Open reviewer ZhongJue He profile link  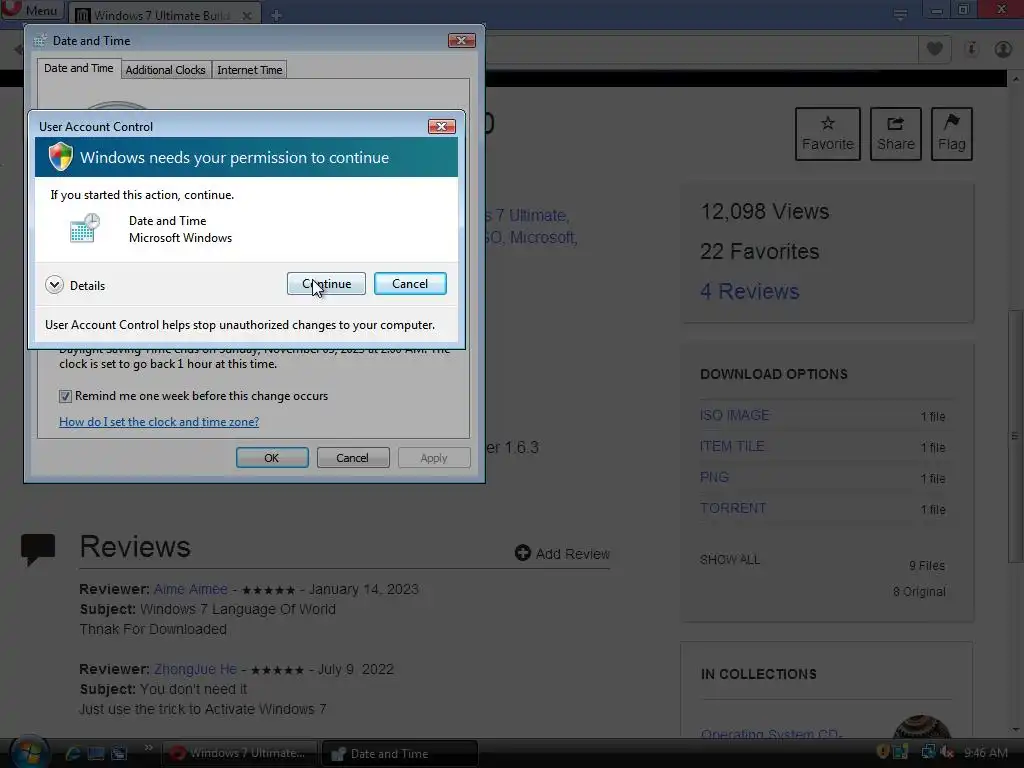pos(195,669)
